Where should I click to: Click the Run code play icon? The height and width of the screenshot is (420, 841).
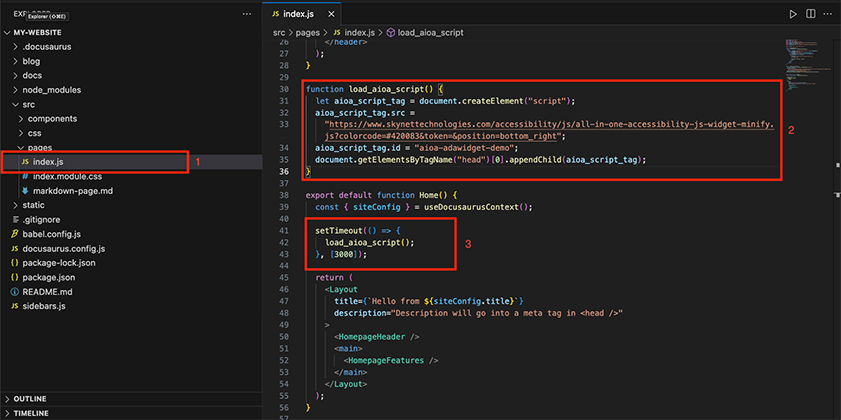click(x=793, y=14)
